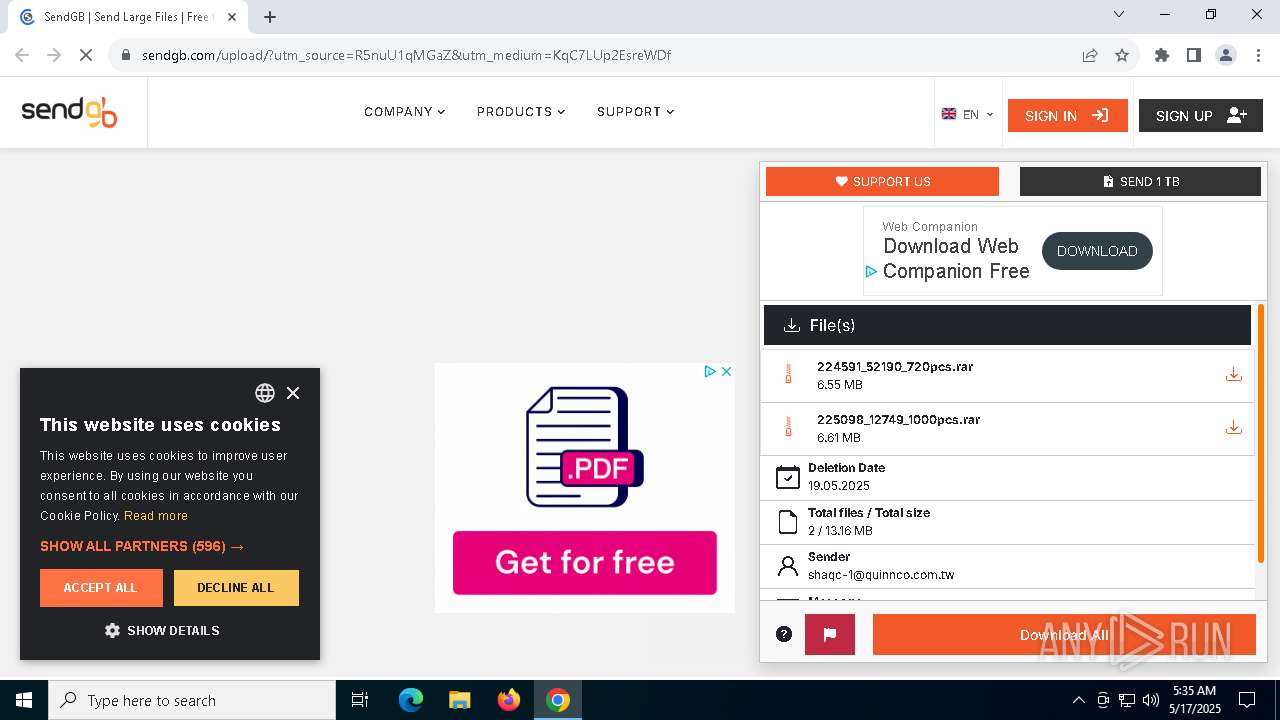Click the SIGN IN button
Viewport: 1280px width, 720px height.
(x=1068, y=116)
